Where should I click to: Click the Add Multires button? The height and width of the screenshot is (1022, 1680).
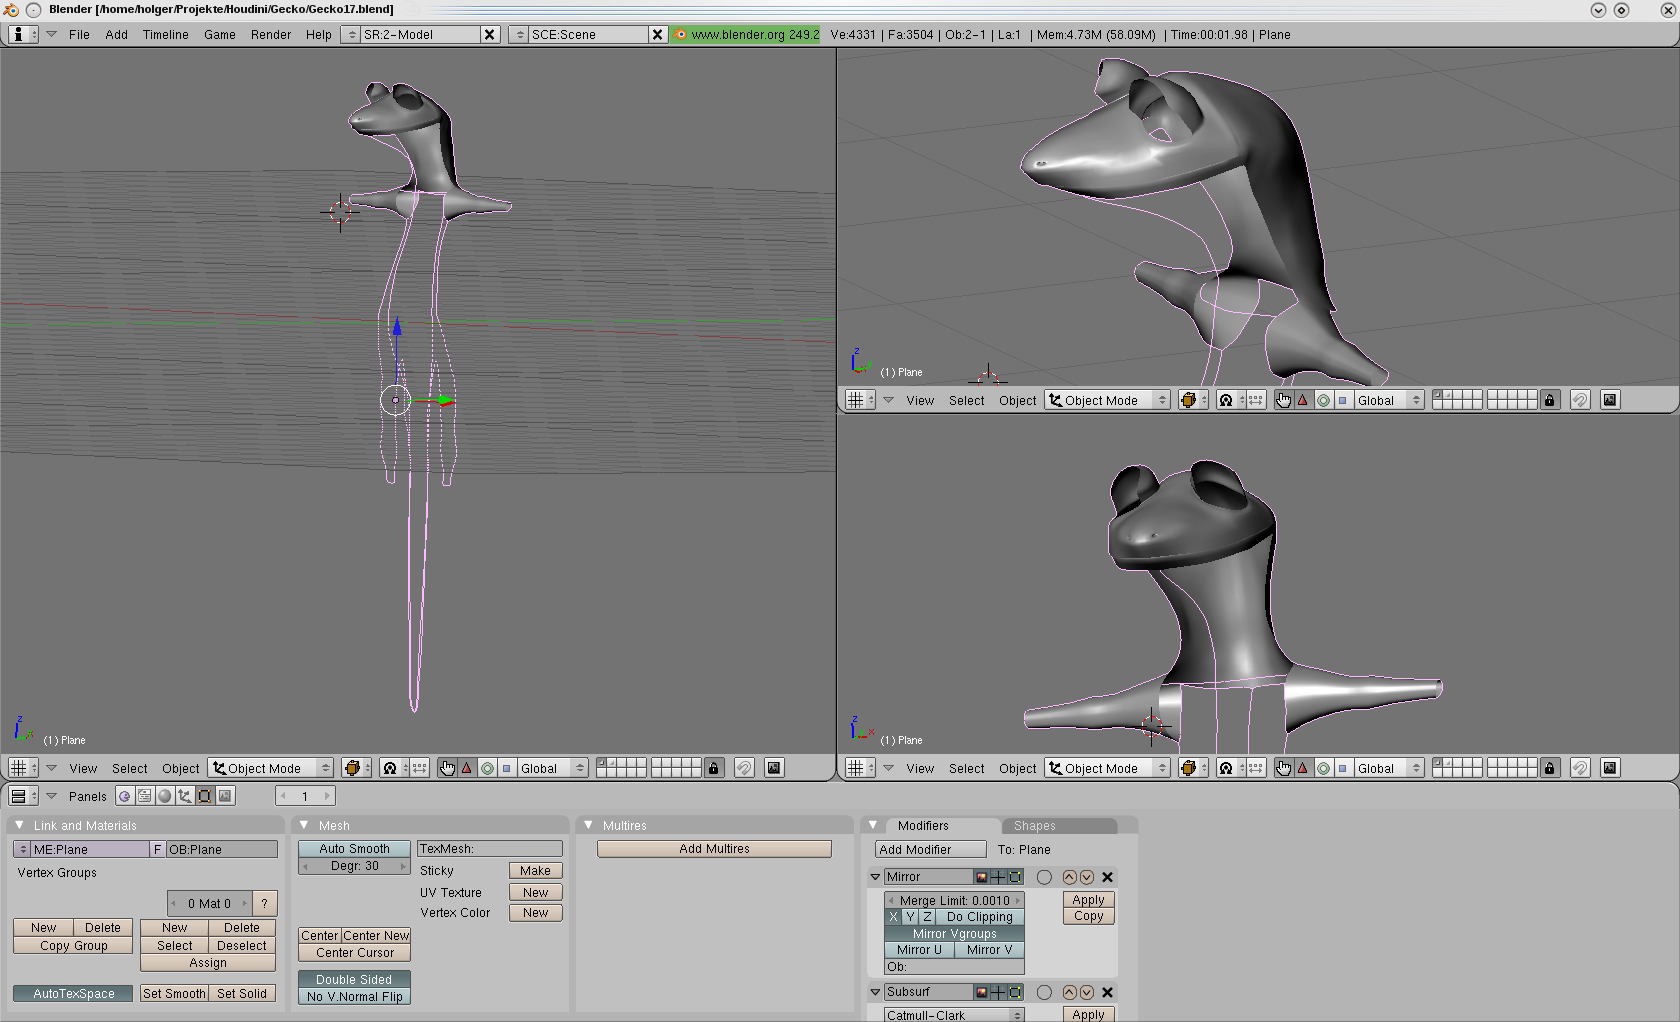(714, 849)
